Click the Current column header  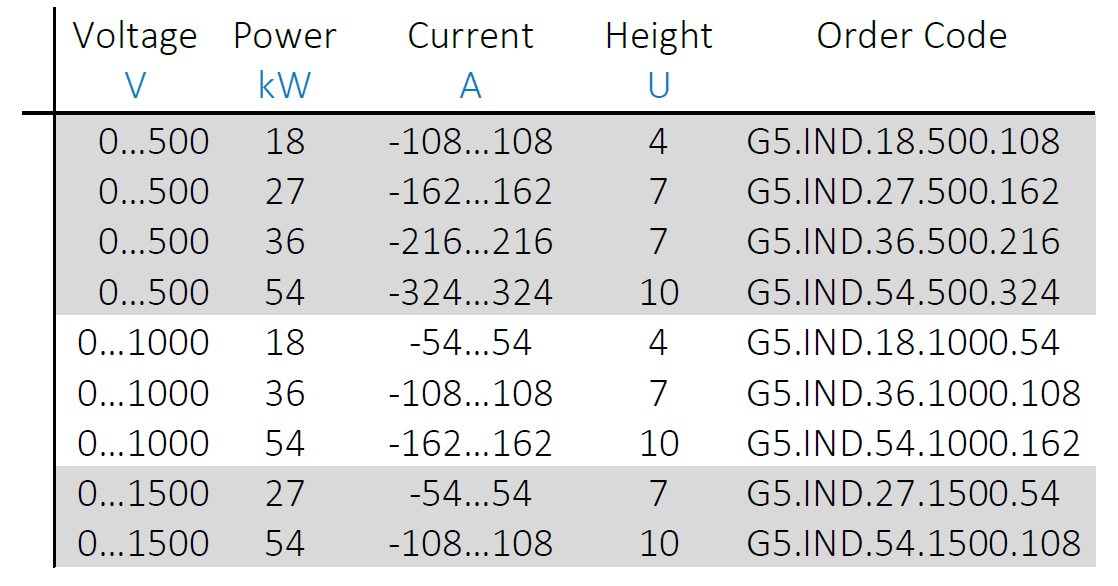(x=470, y=36)
